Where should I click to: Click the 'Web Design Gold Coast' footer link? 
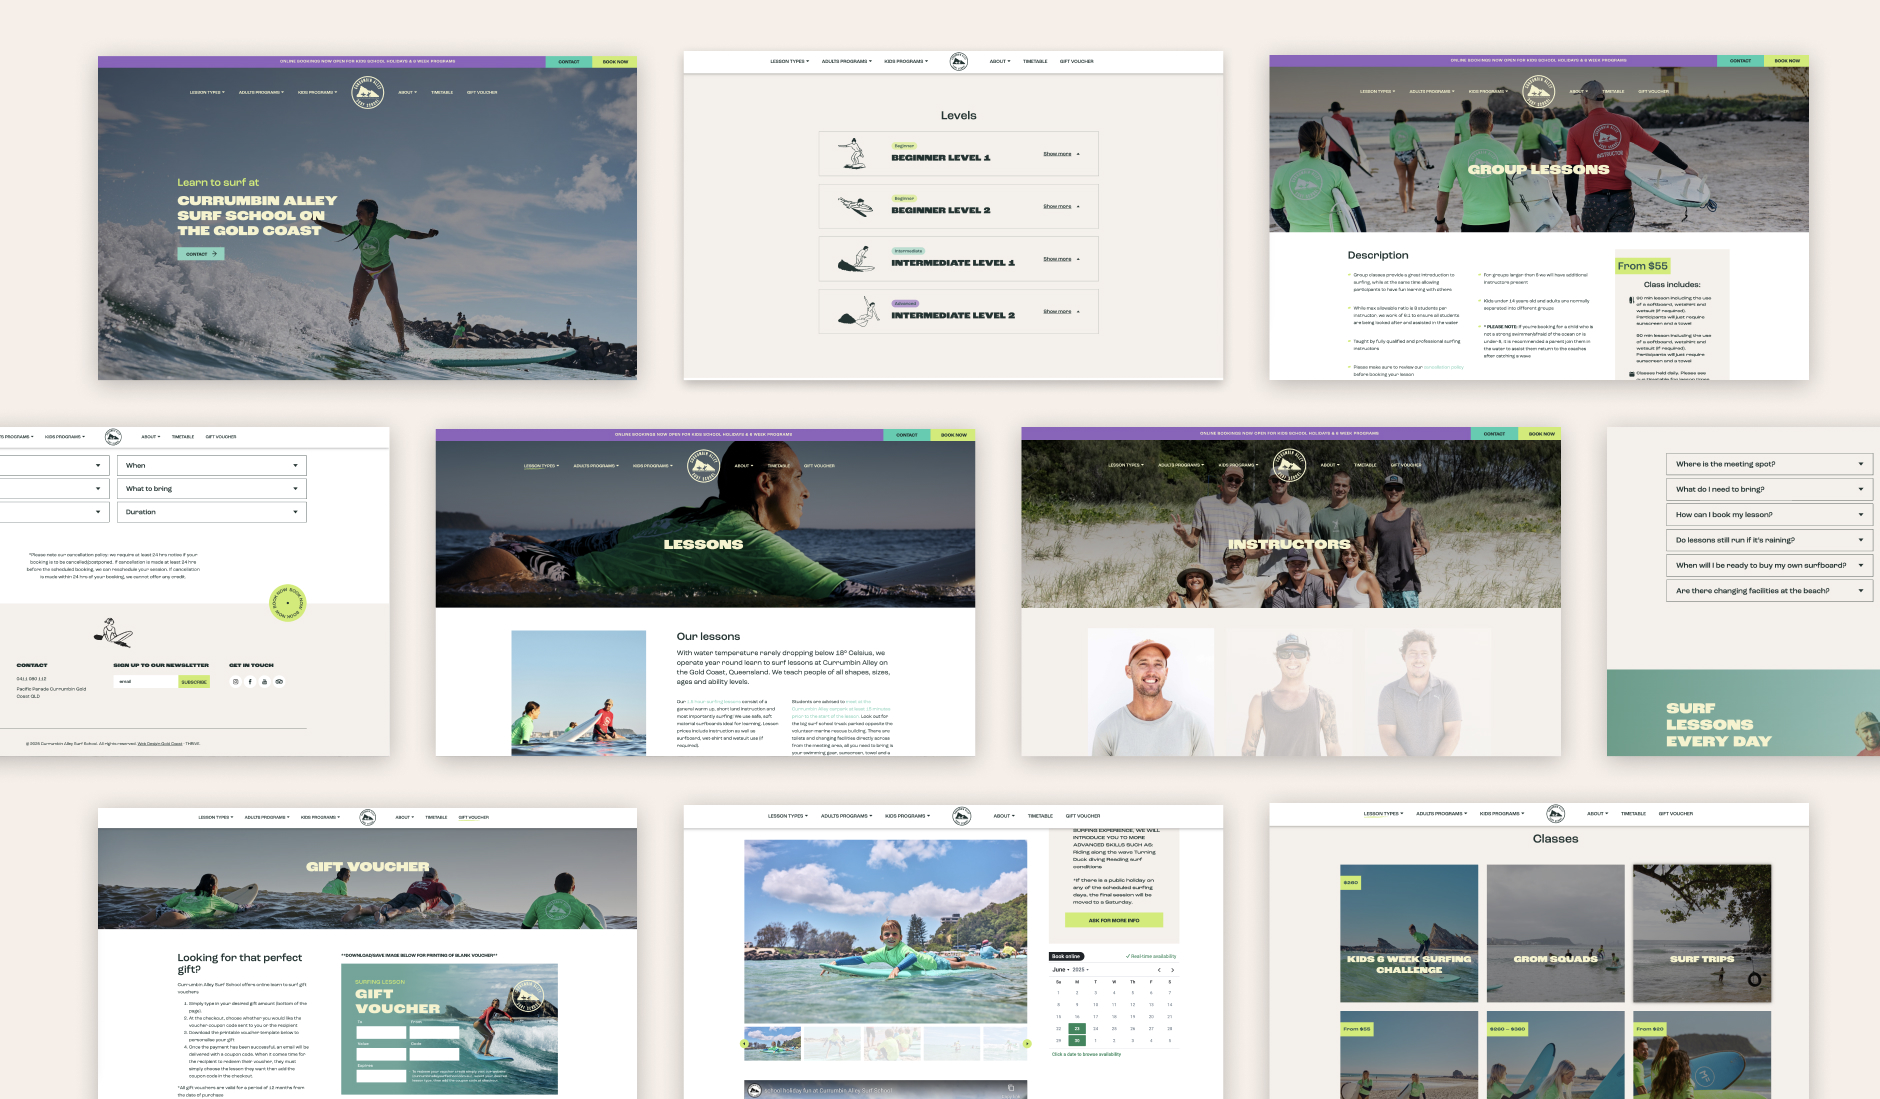tap(160, 743)
